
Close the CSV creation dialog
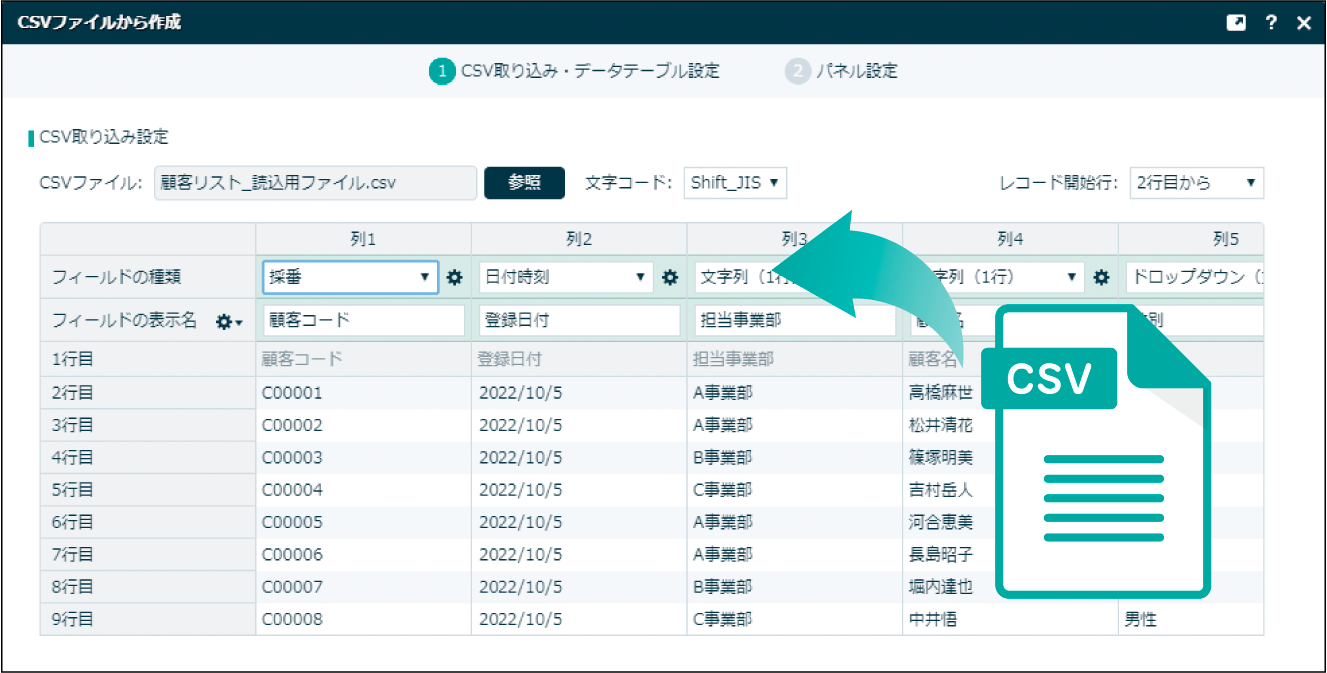click(x=1303, y=23)
